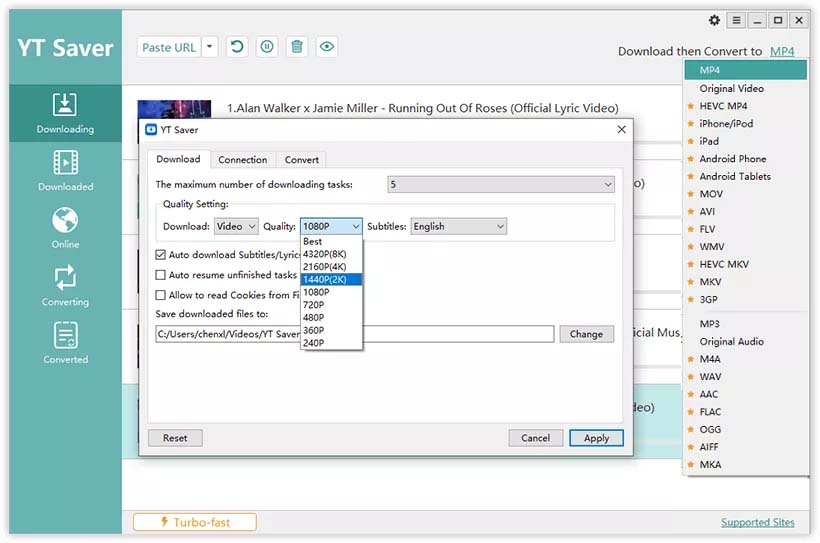Select MP3 audio output format
The width and height of the screenshot is (820, 543).
pos(746,324)
